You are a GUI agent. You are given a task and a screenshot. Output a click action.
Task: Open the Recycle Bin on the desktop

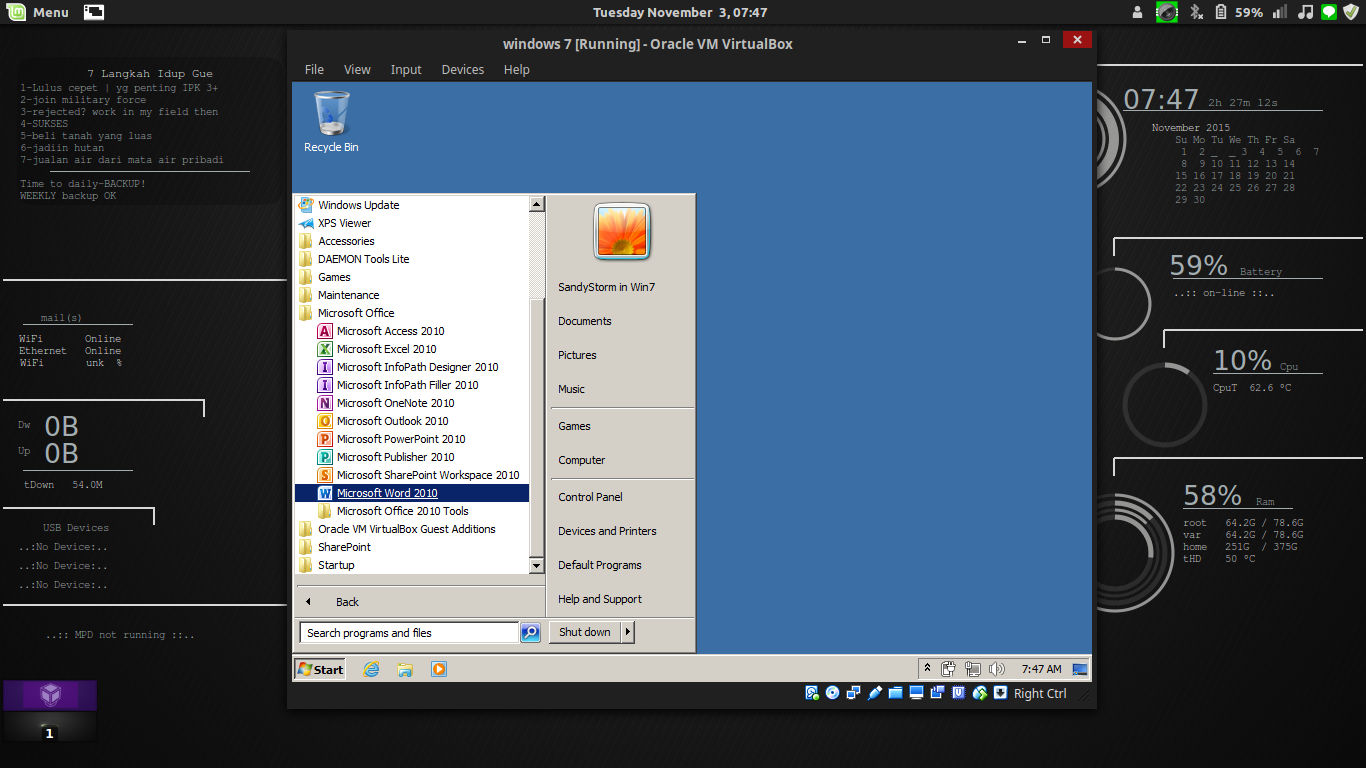tap(331, 122)
